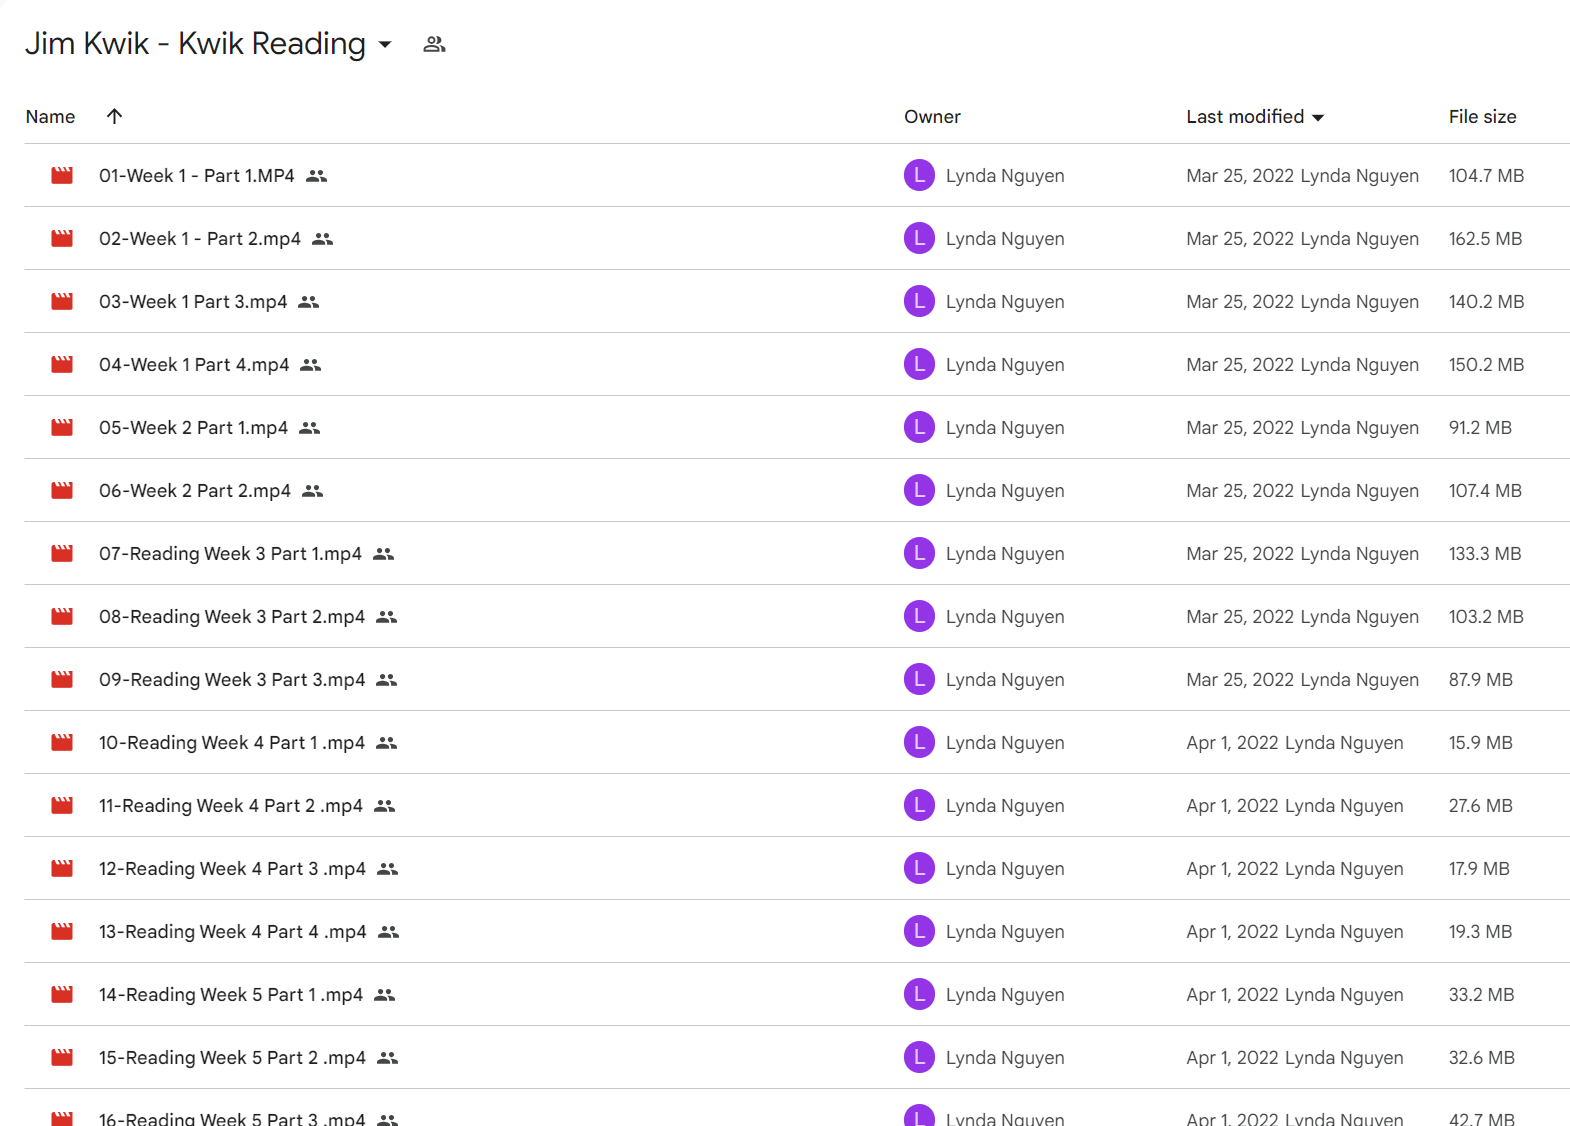Click the File size column header
Image resolution: width=1570 pixels, height=1126 pixels.
point(1482,116)
